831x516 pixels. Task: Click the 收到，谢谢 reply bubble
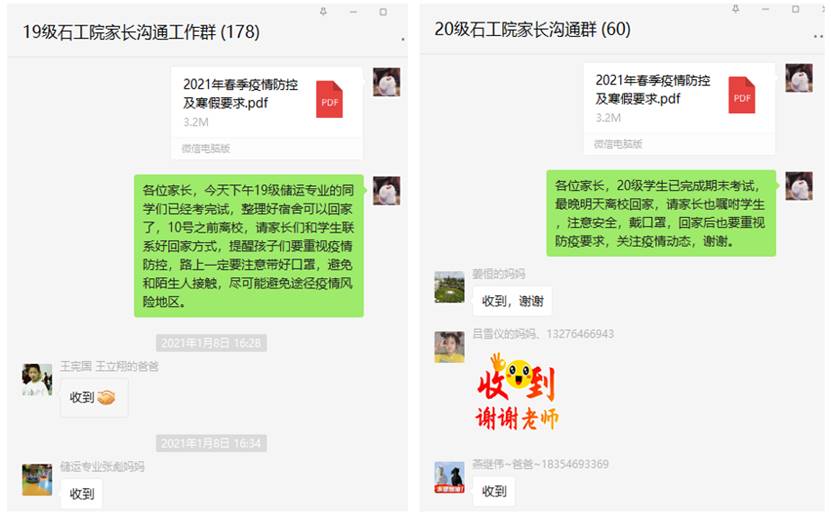pyautogui.click(x=512, y=301)
